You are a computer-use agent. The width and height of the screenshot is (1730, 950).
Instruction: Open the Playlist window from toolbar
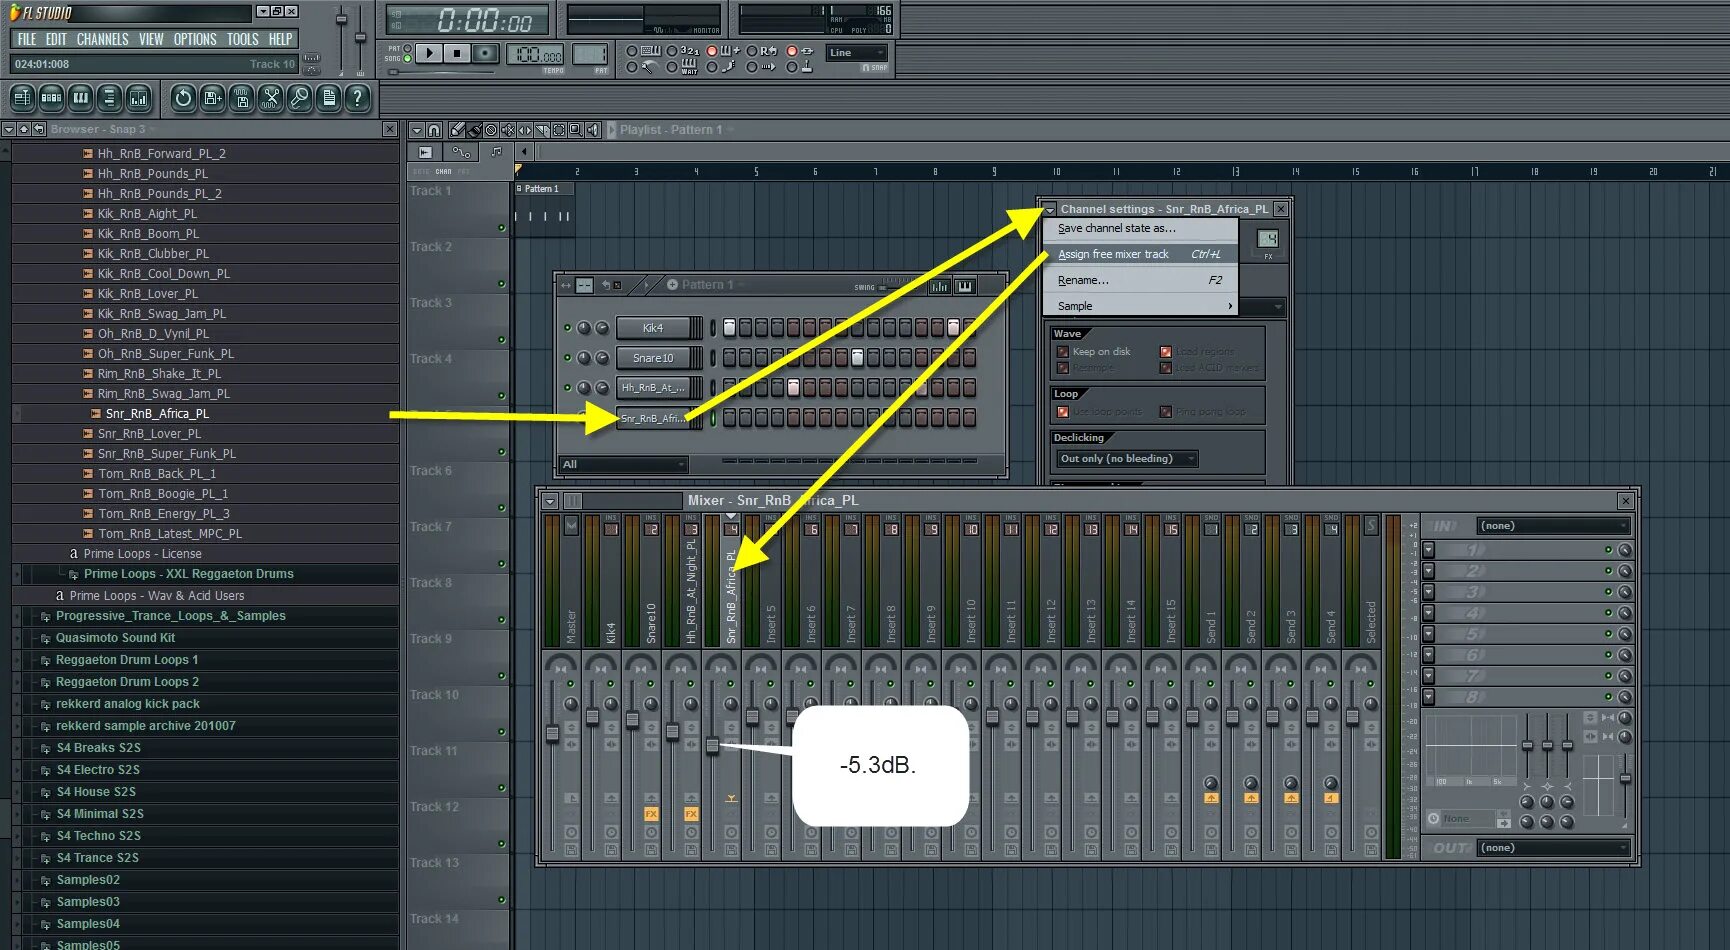point(22,98)
